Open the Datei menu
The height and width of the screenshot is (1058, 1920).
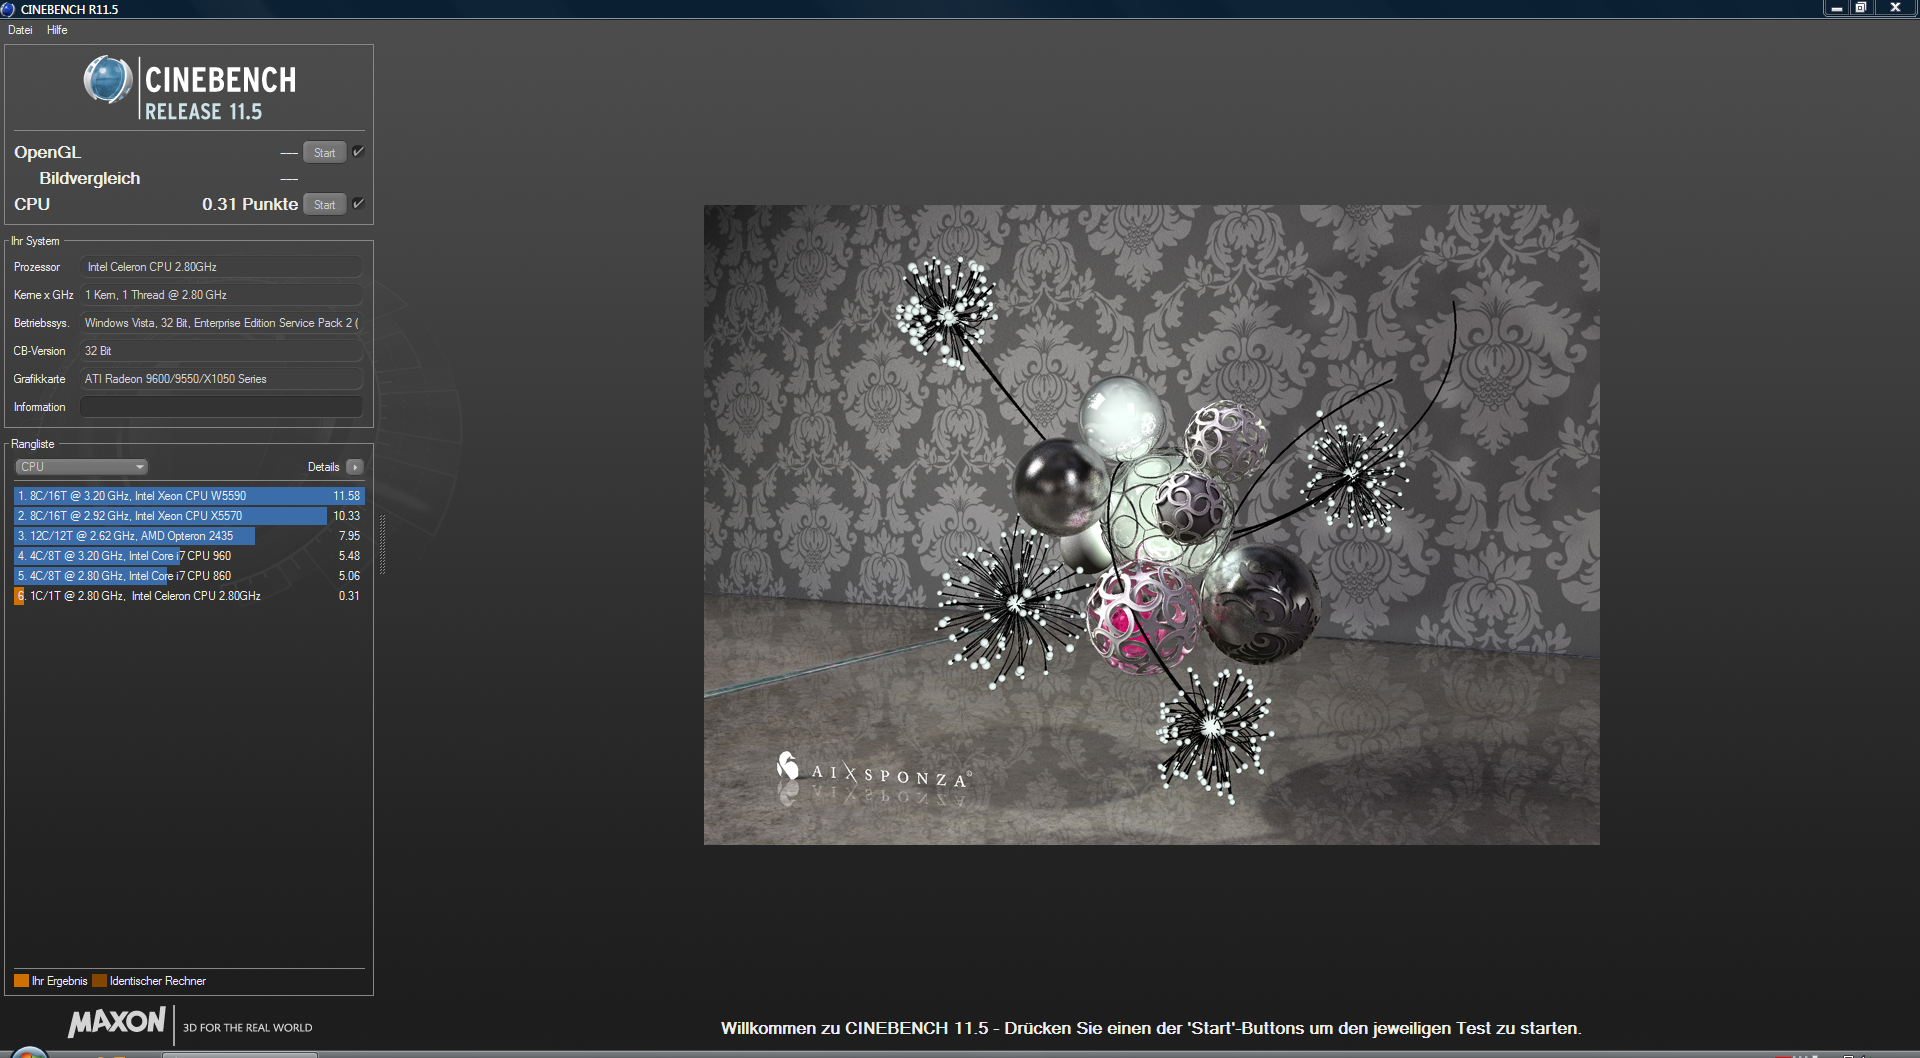(20, 30)
